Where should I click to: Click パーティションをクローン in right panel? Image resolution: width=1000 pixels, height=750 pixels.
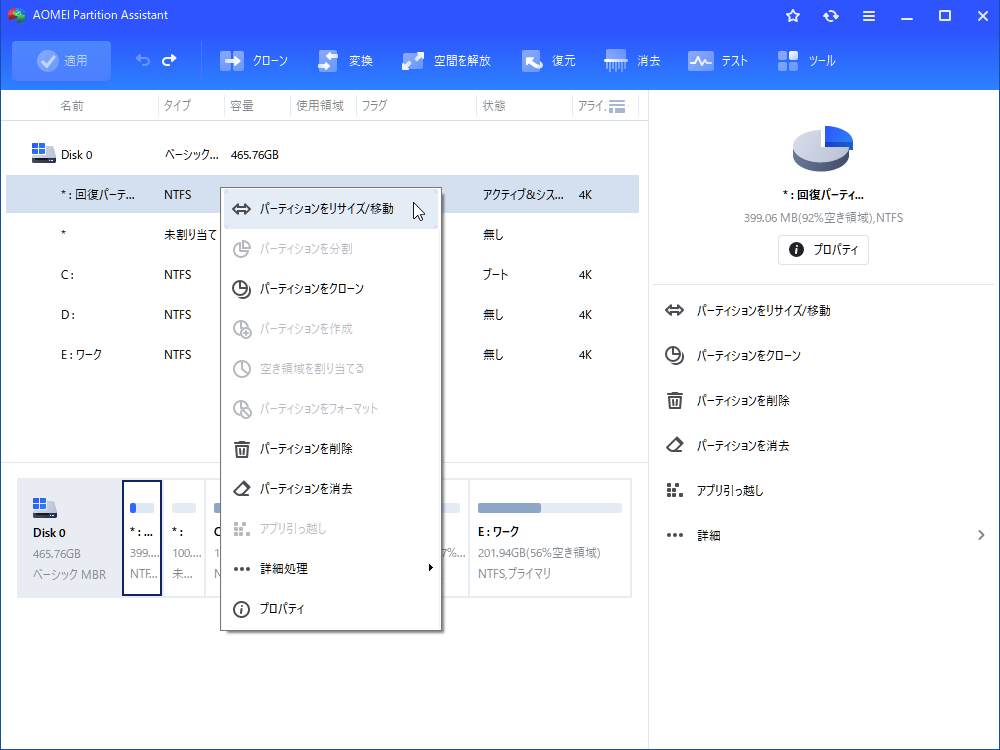click(x=749, y=356)
